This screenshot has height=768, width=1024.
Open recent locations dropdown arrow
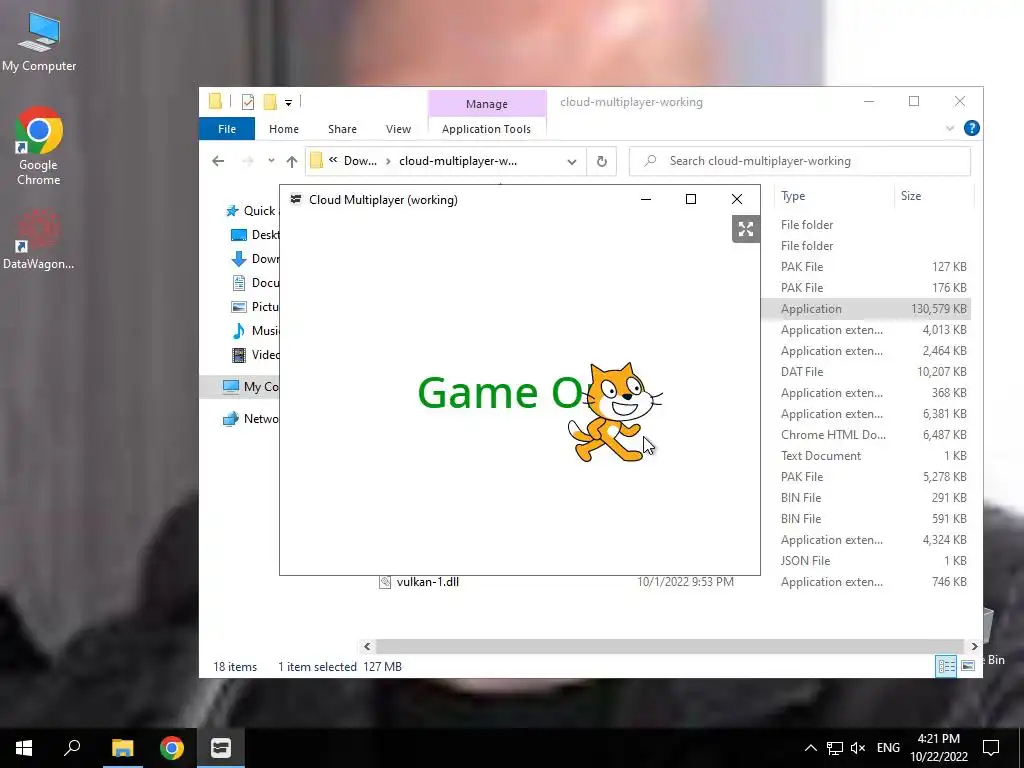(x=271, y=161)
